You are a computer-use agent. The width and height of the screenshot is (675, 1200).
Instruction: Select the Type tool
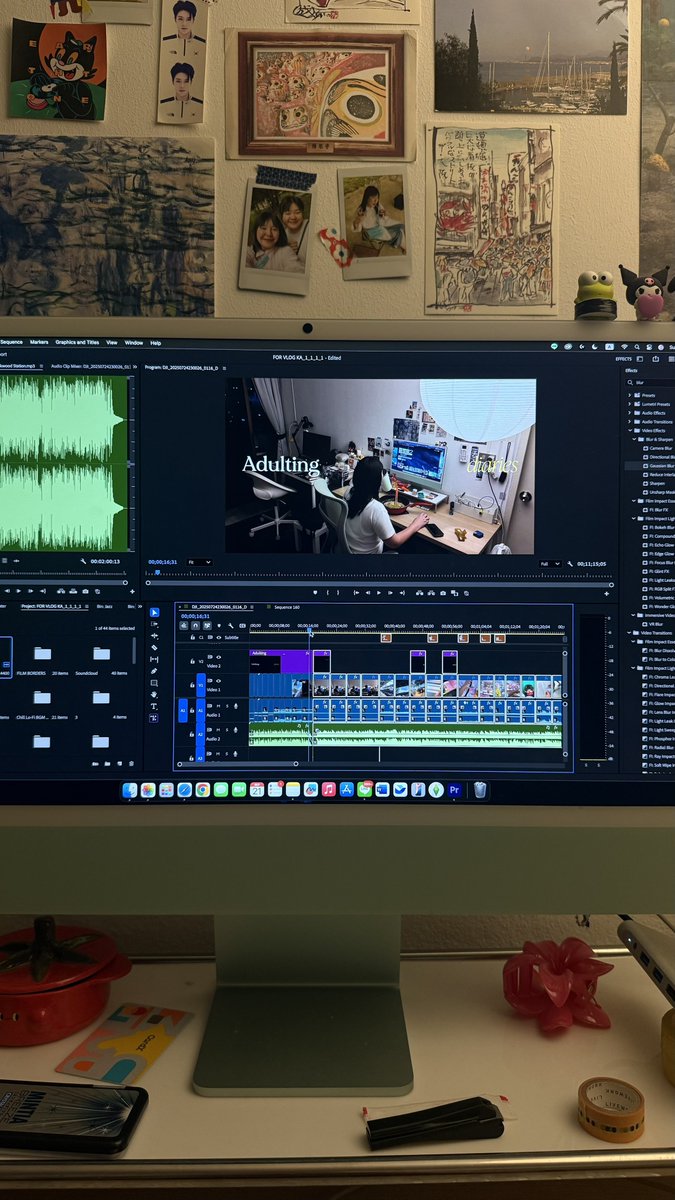click(154, 706)
